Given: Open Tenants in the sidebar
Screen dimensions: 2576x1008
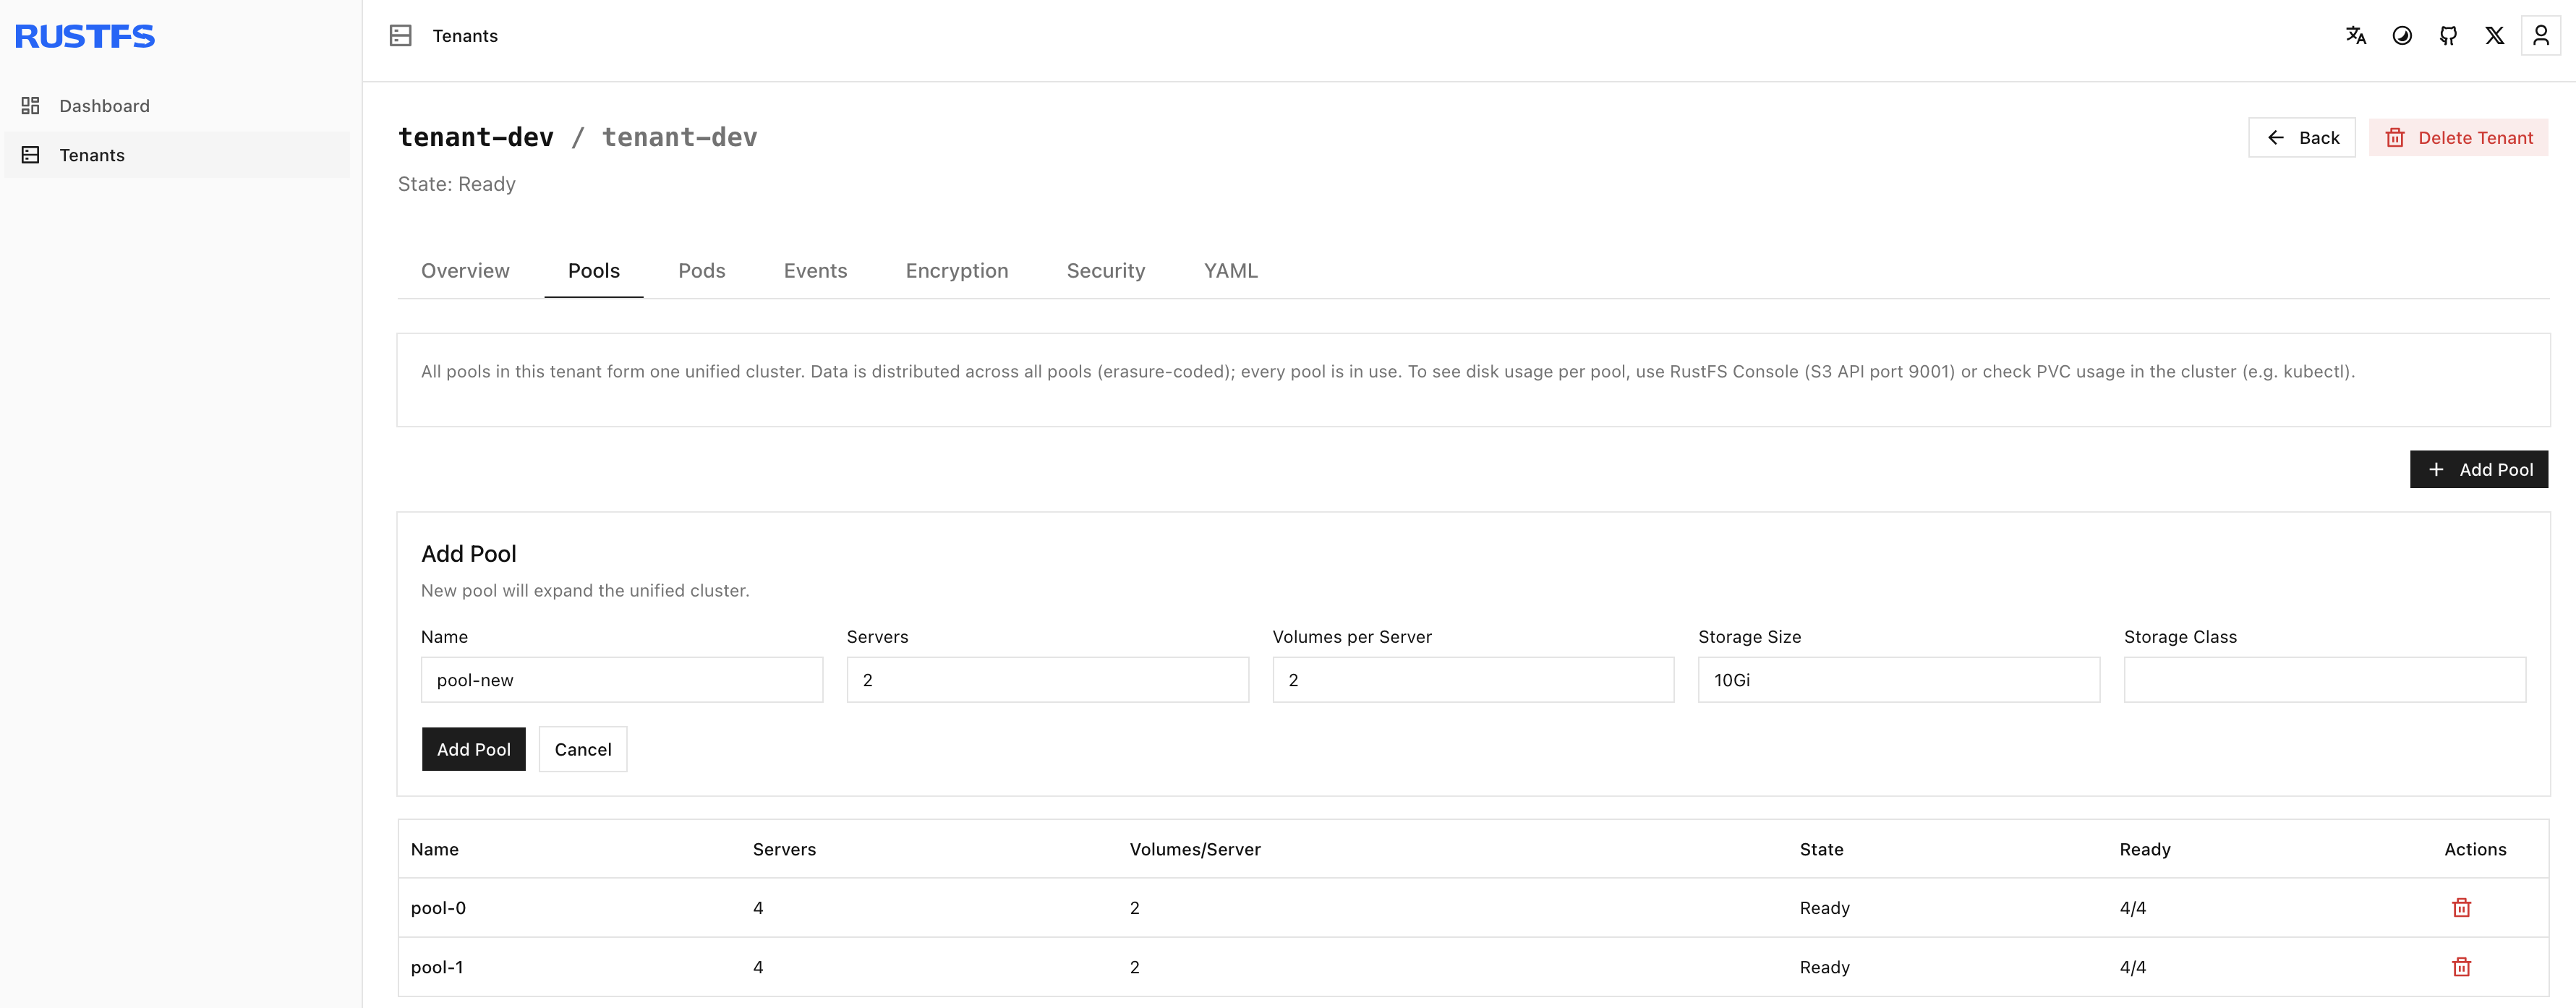Looking at the screenshot, I should (x=178, y=155).
